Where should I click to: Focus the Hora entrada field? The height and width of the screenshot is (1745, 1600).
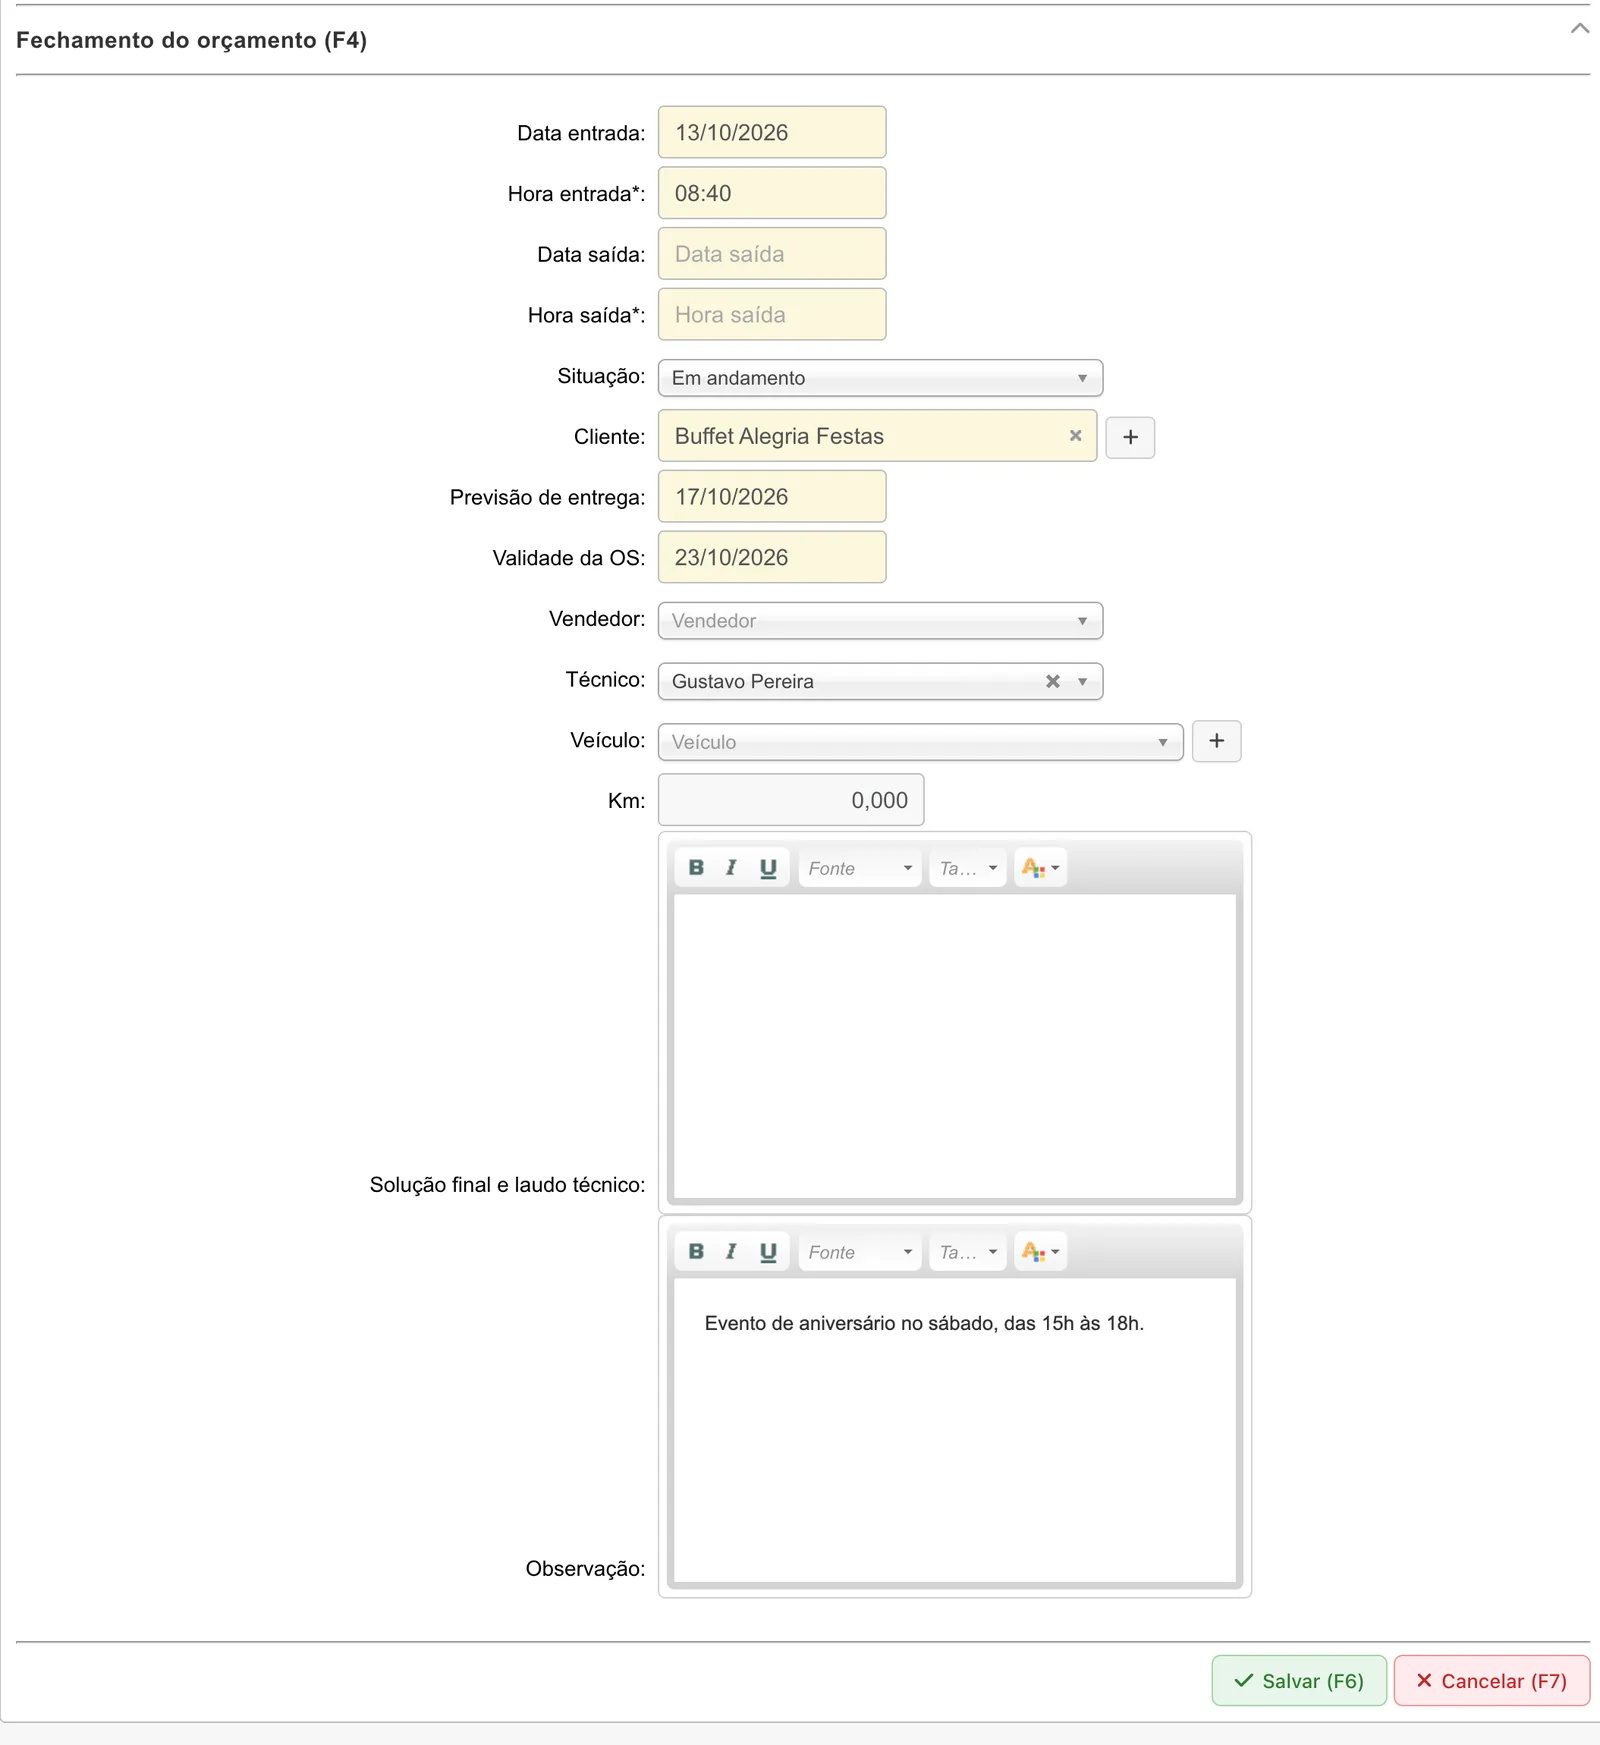point(772,193)
